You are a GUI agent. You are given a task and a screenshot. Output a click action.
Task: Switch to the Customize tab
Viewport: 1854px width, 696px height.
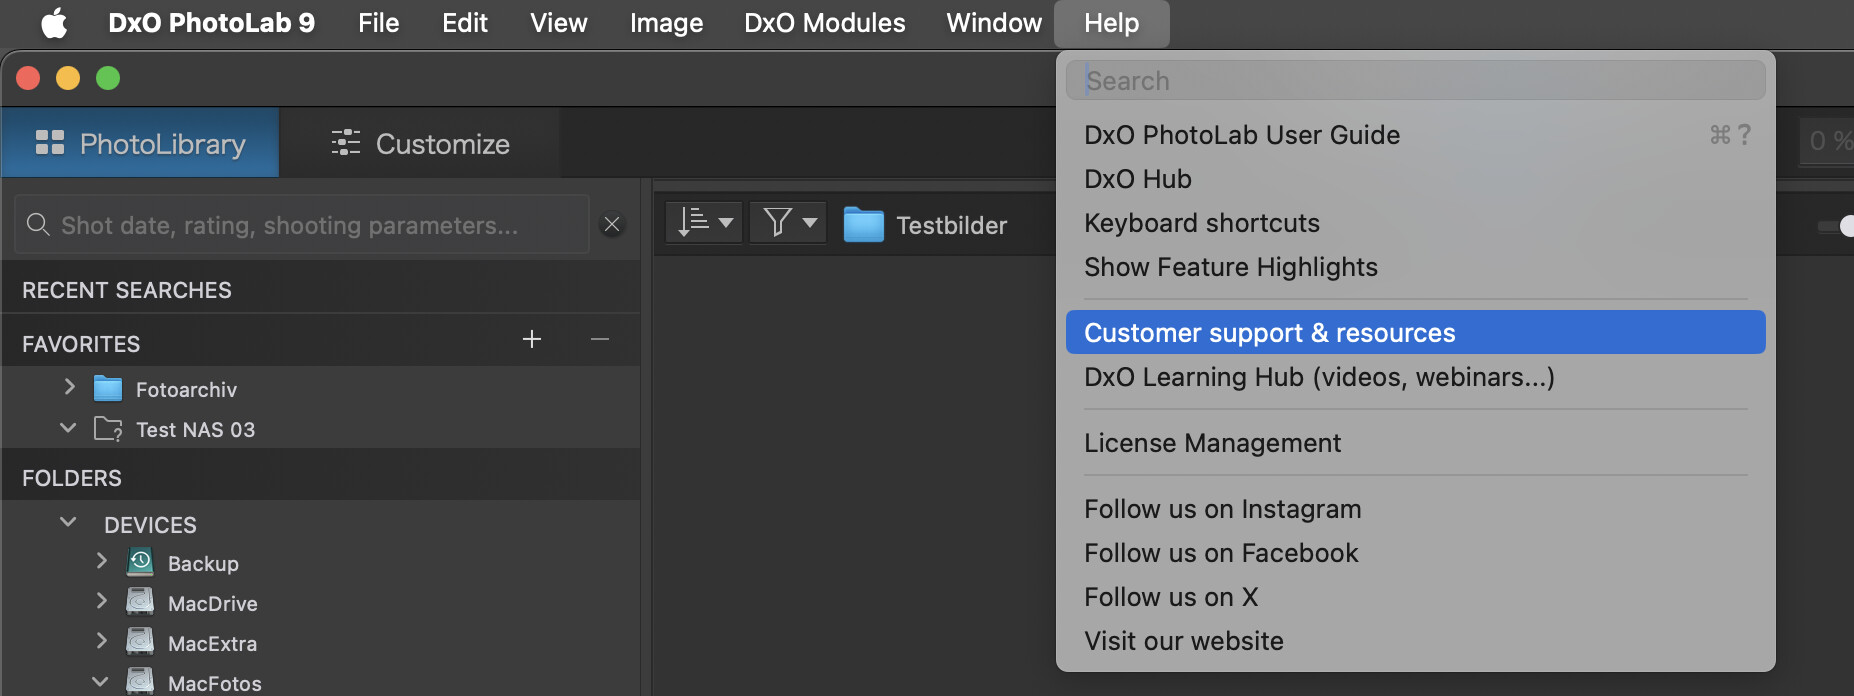point(420,143)
